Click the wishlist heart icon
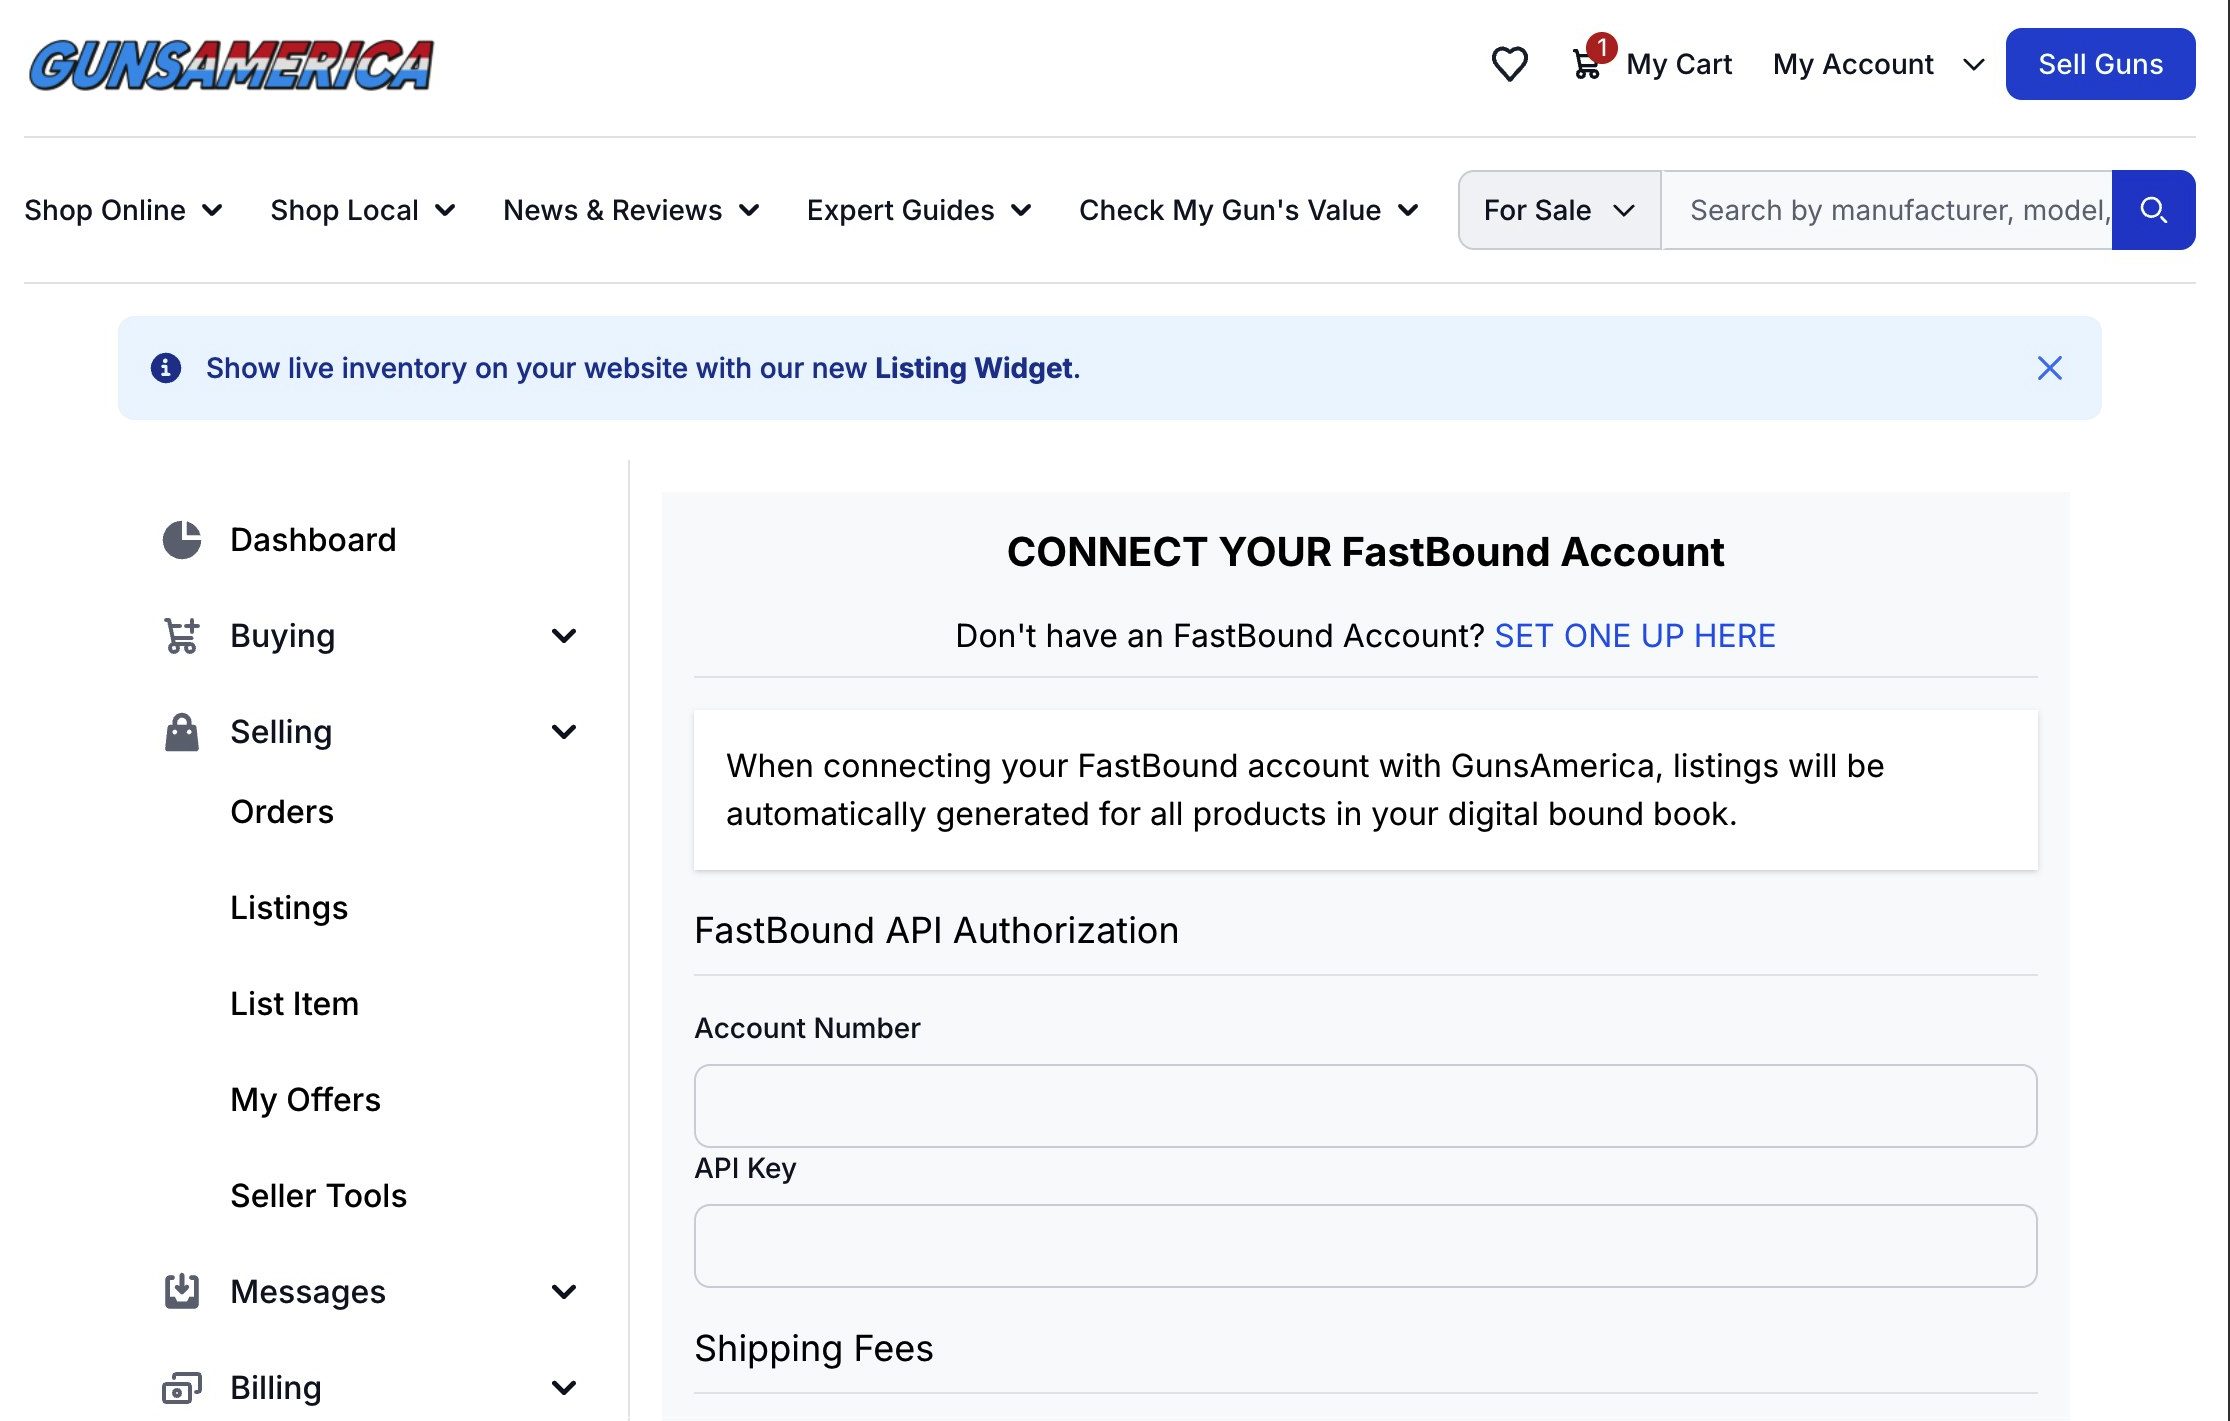 pos(1509,64)
